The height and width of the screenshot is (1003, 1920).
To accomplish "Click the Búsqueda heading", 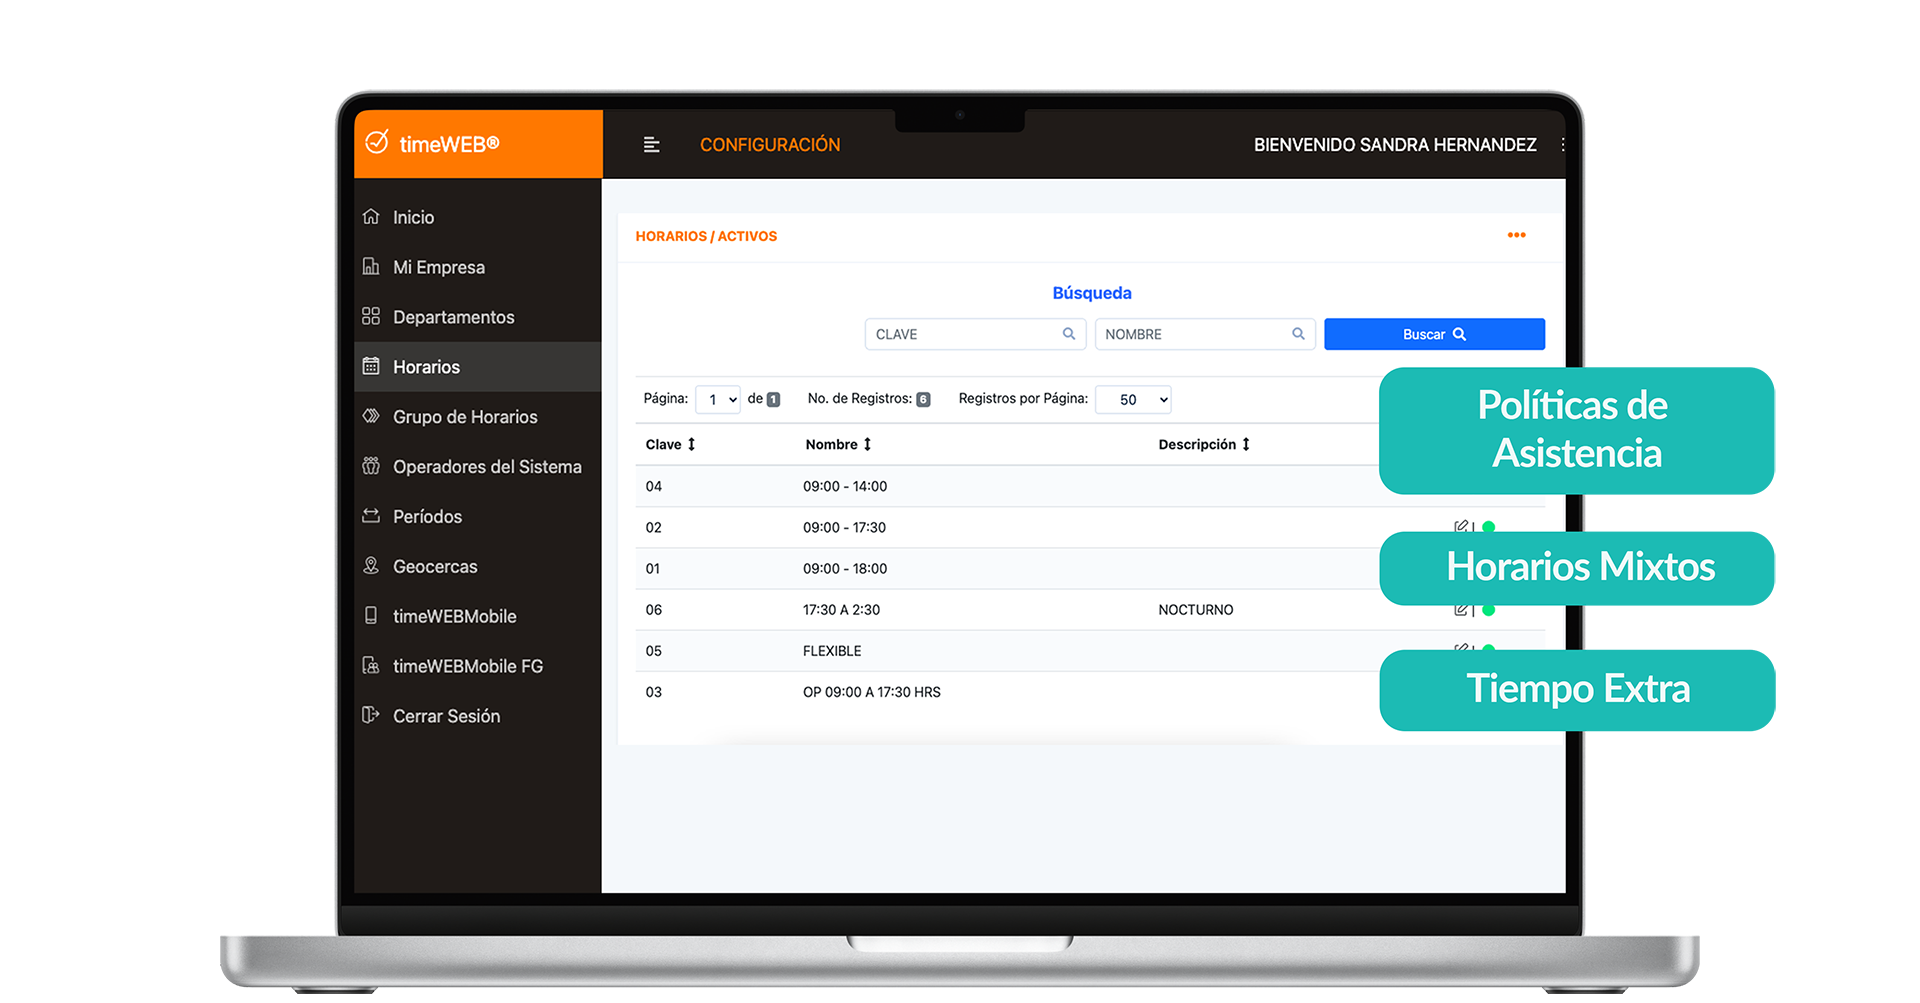I will pyautogui.click(x=1092, y=293).
